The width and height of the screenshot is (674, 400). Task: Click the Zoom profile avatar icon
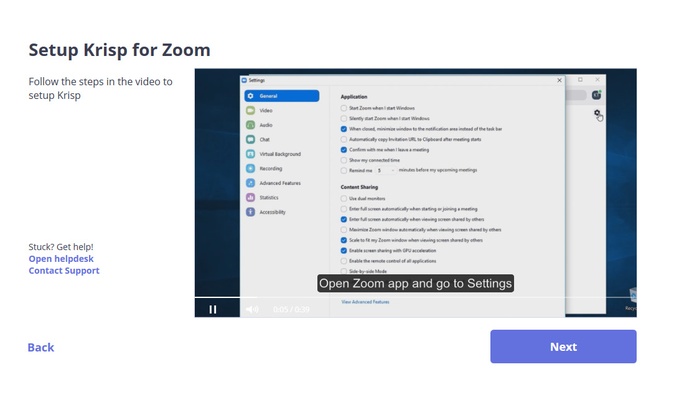(596, 95)
